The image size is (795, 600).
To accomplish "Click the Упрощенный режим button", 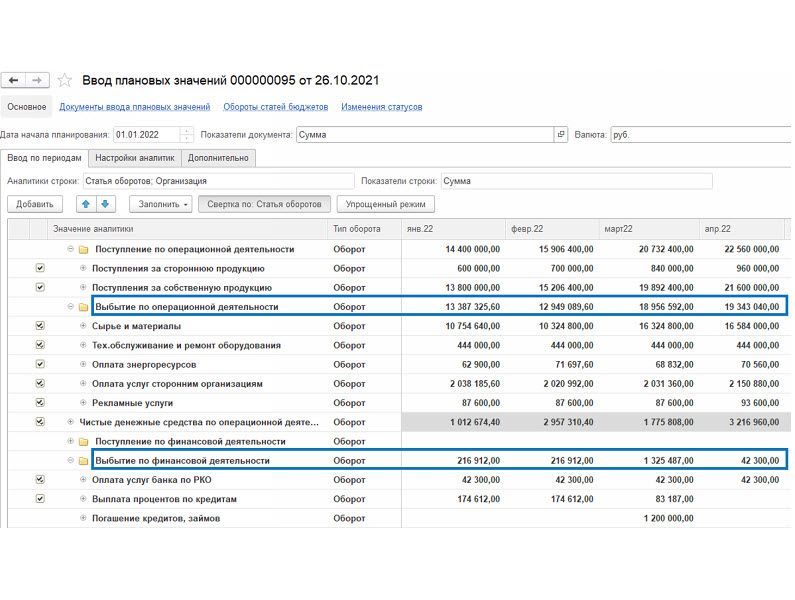I will 385,204.
